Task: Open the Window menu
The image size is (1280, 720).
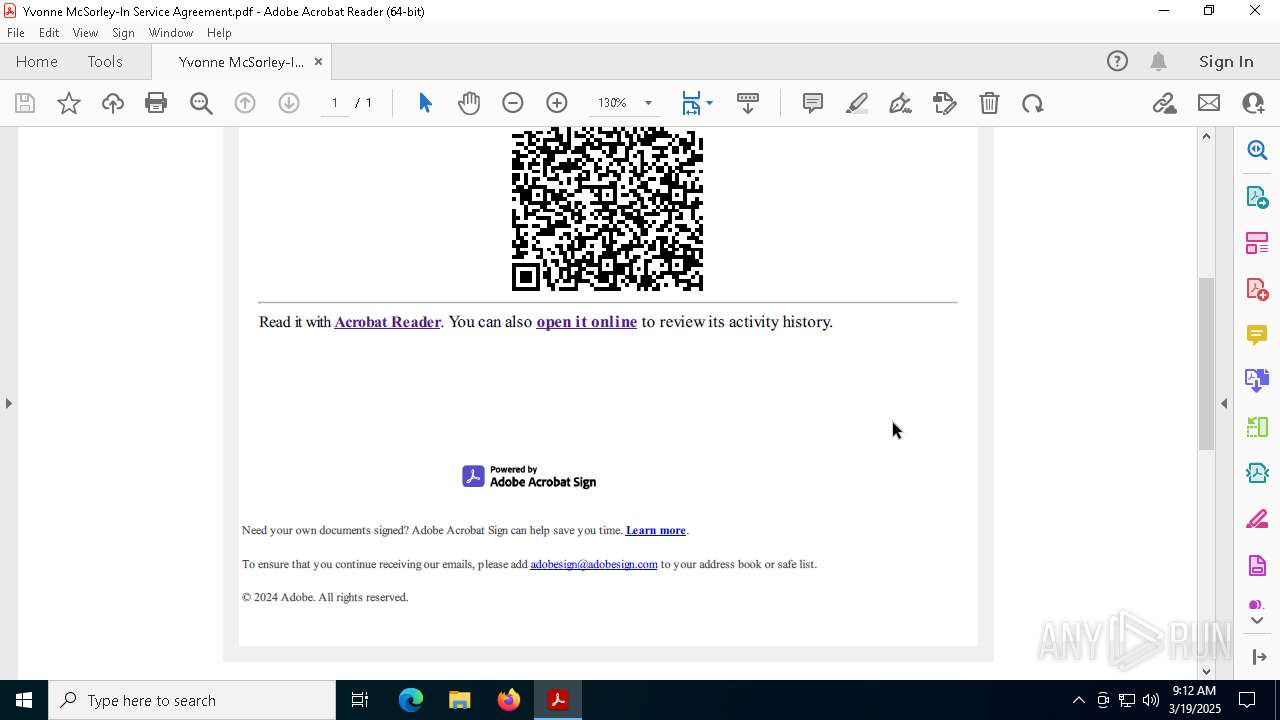Action: click(171, 33)
